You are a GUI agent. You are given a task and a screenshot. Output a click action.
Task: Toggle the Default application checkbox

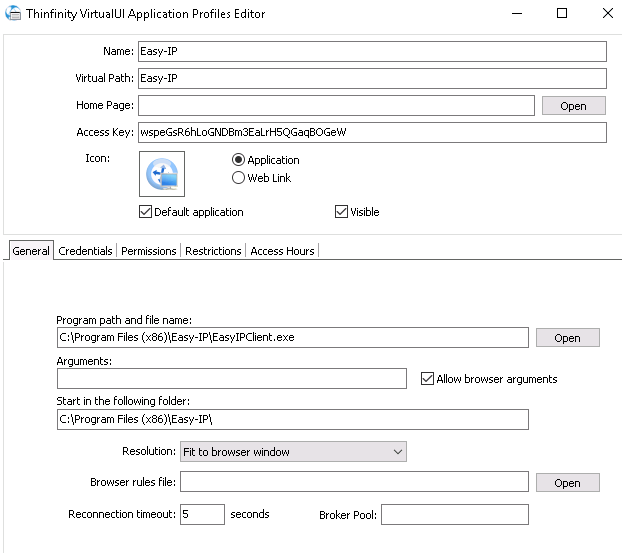point(145,212)
